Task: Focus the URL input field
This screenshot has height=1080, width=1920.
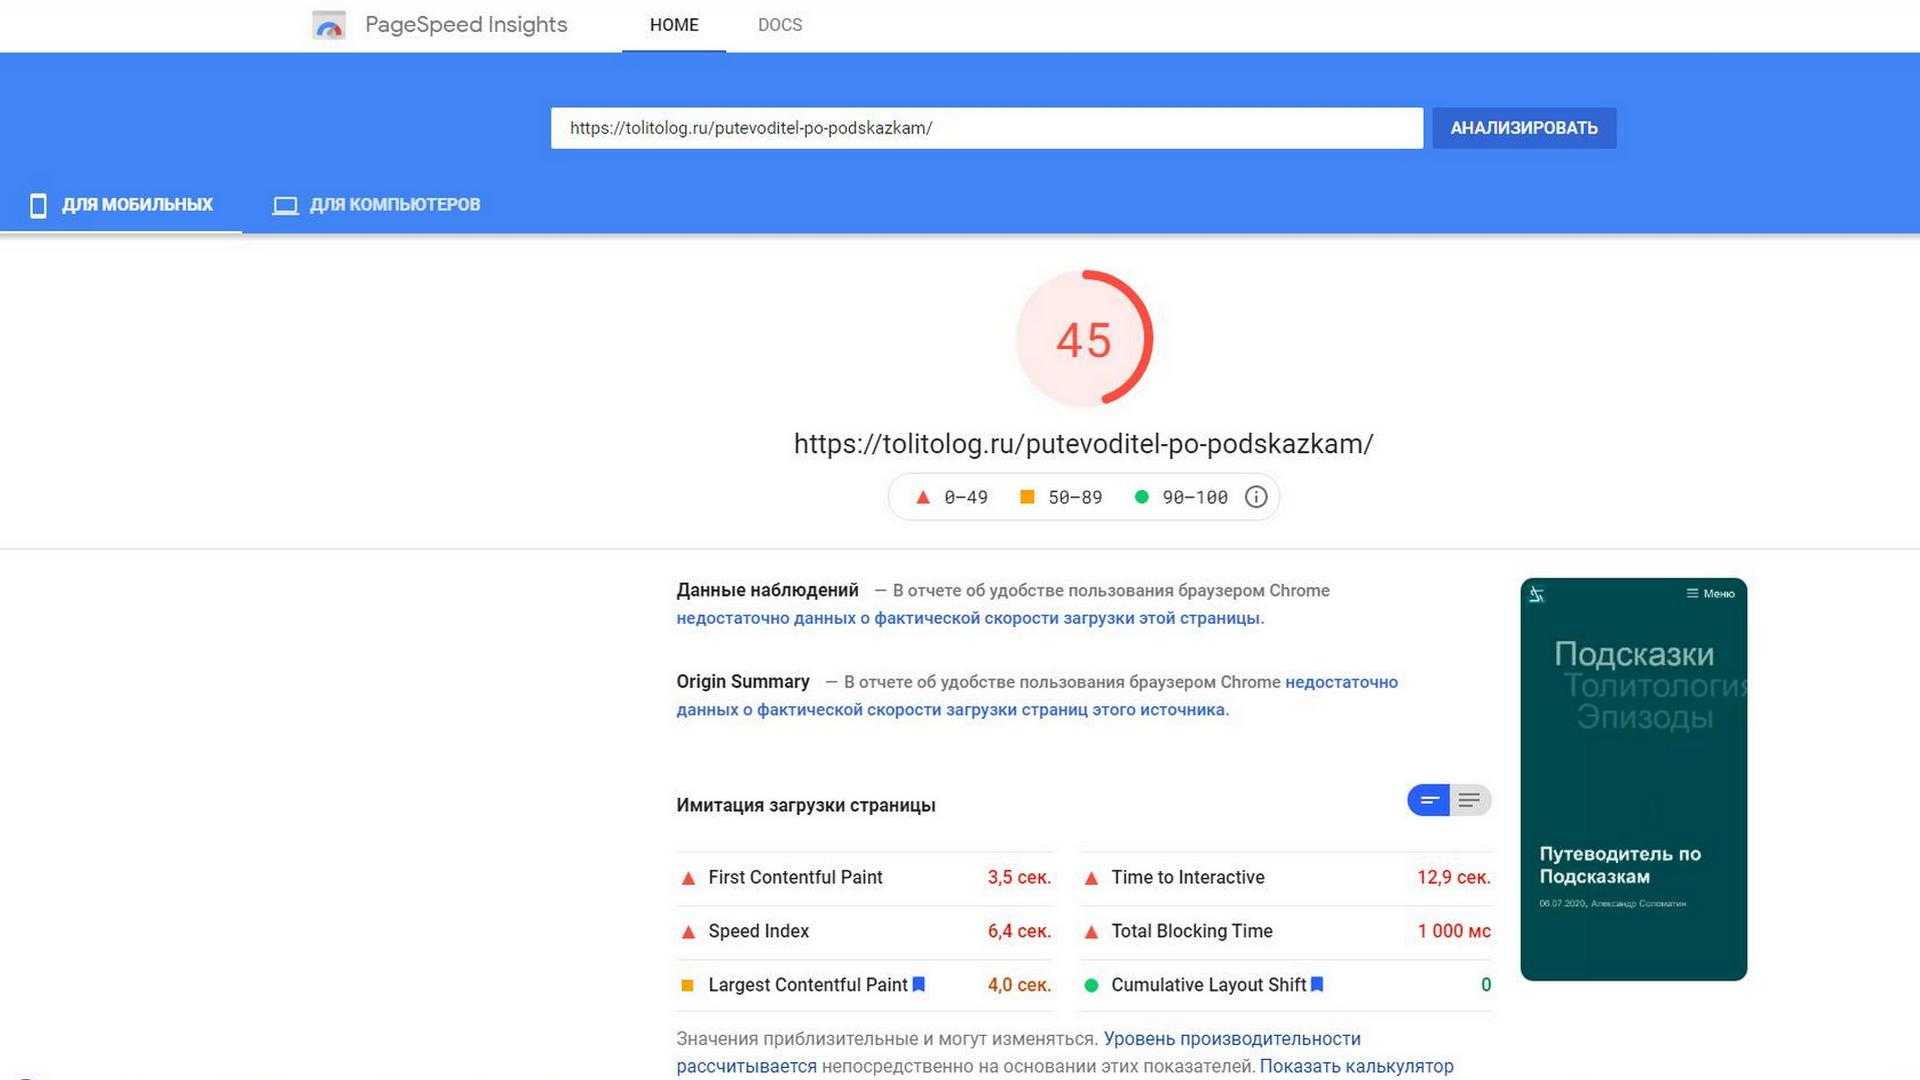Action: pyautogui.click(x=986, y=128)
